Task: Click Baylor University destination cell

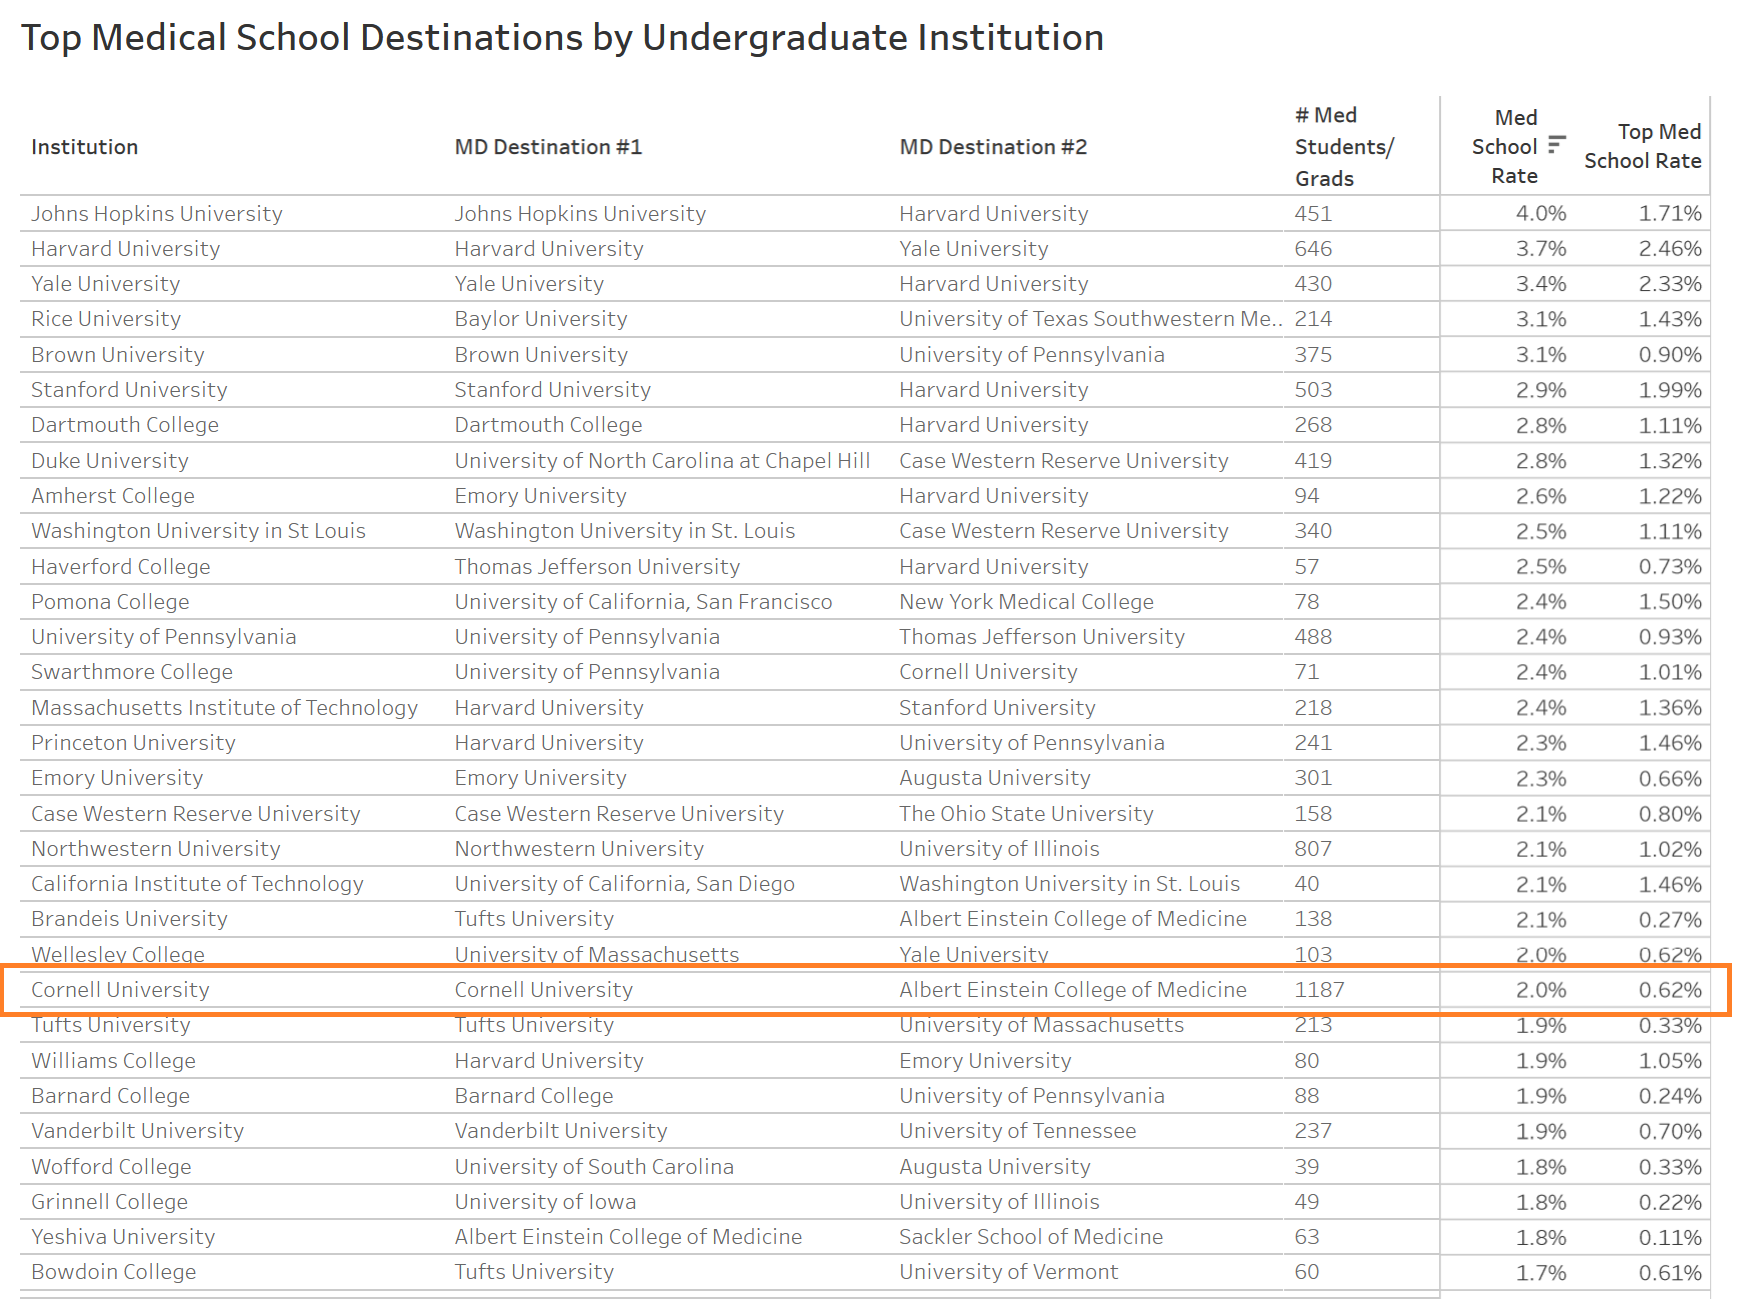Action: click(x=541, y=319)
